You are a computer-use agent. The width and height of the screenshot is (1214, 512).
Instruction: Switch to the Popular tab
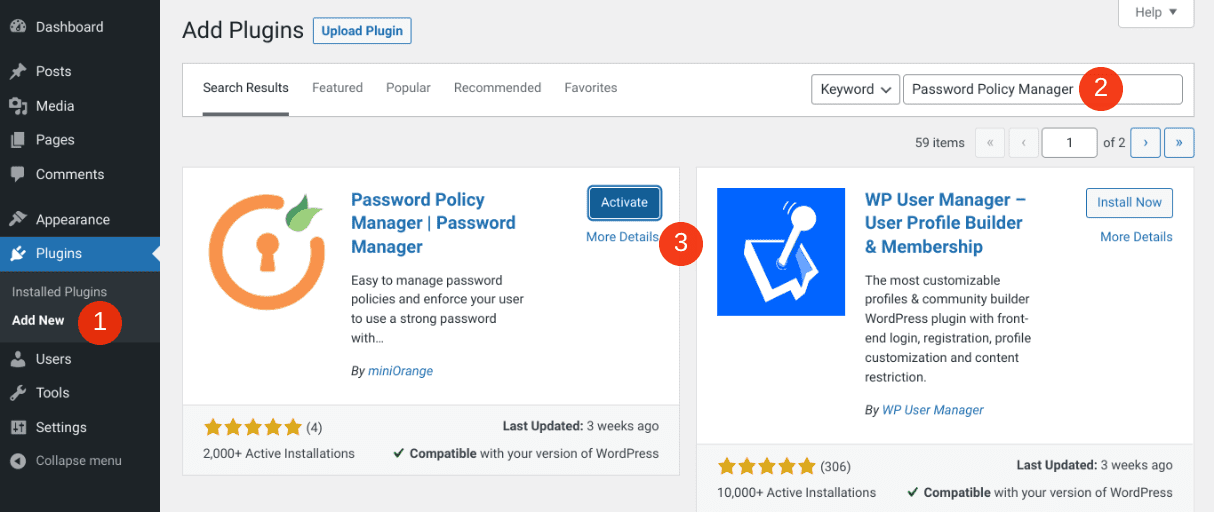click(408, 88)
